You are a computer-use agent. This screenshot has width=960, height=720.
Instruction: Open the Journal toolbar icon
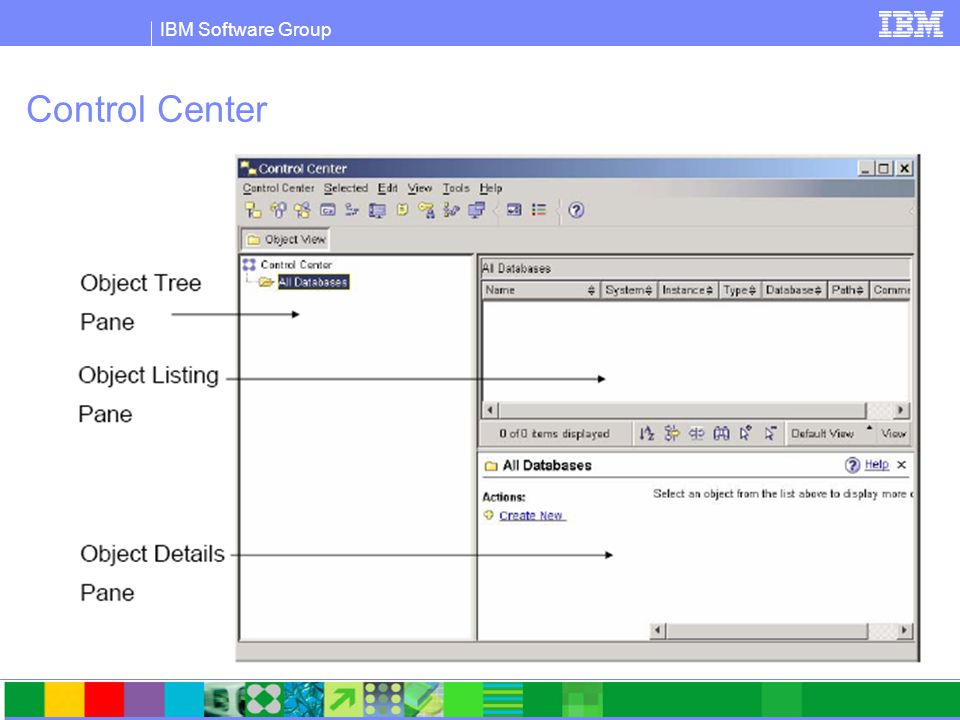[402, 210]
